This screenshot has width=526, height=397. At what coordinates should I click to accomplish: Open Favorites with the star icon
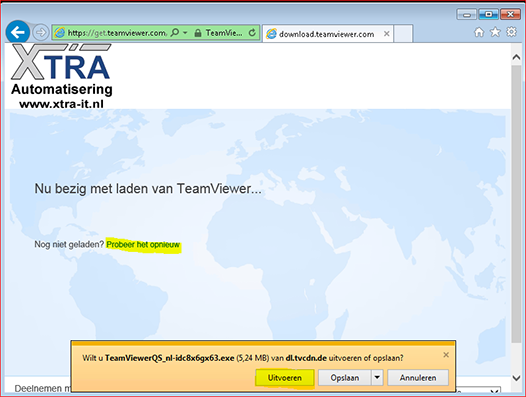495,32
